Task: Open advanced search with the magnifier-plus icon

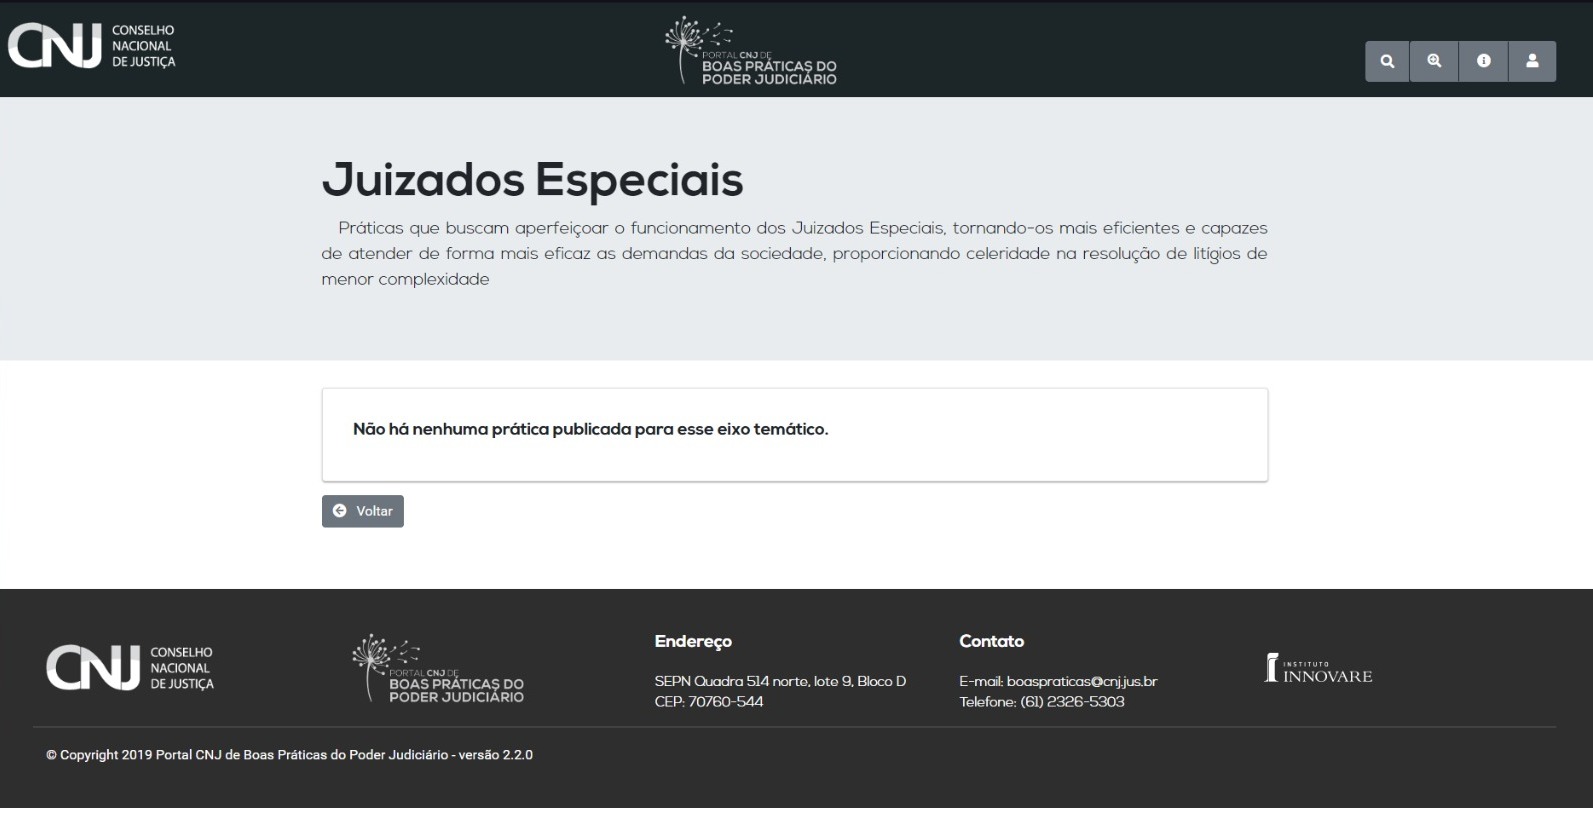Action: (1434, 61)
